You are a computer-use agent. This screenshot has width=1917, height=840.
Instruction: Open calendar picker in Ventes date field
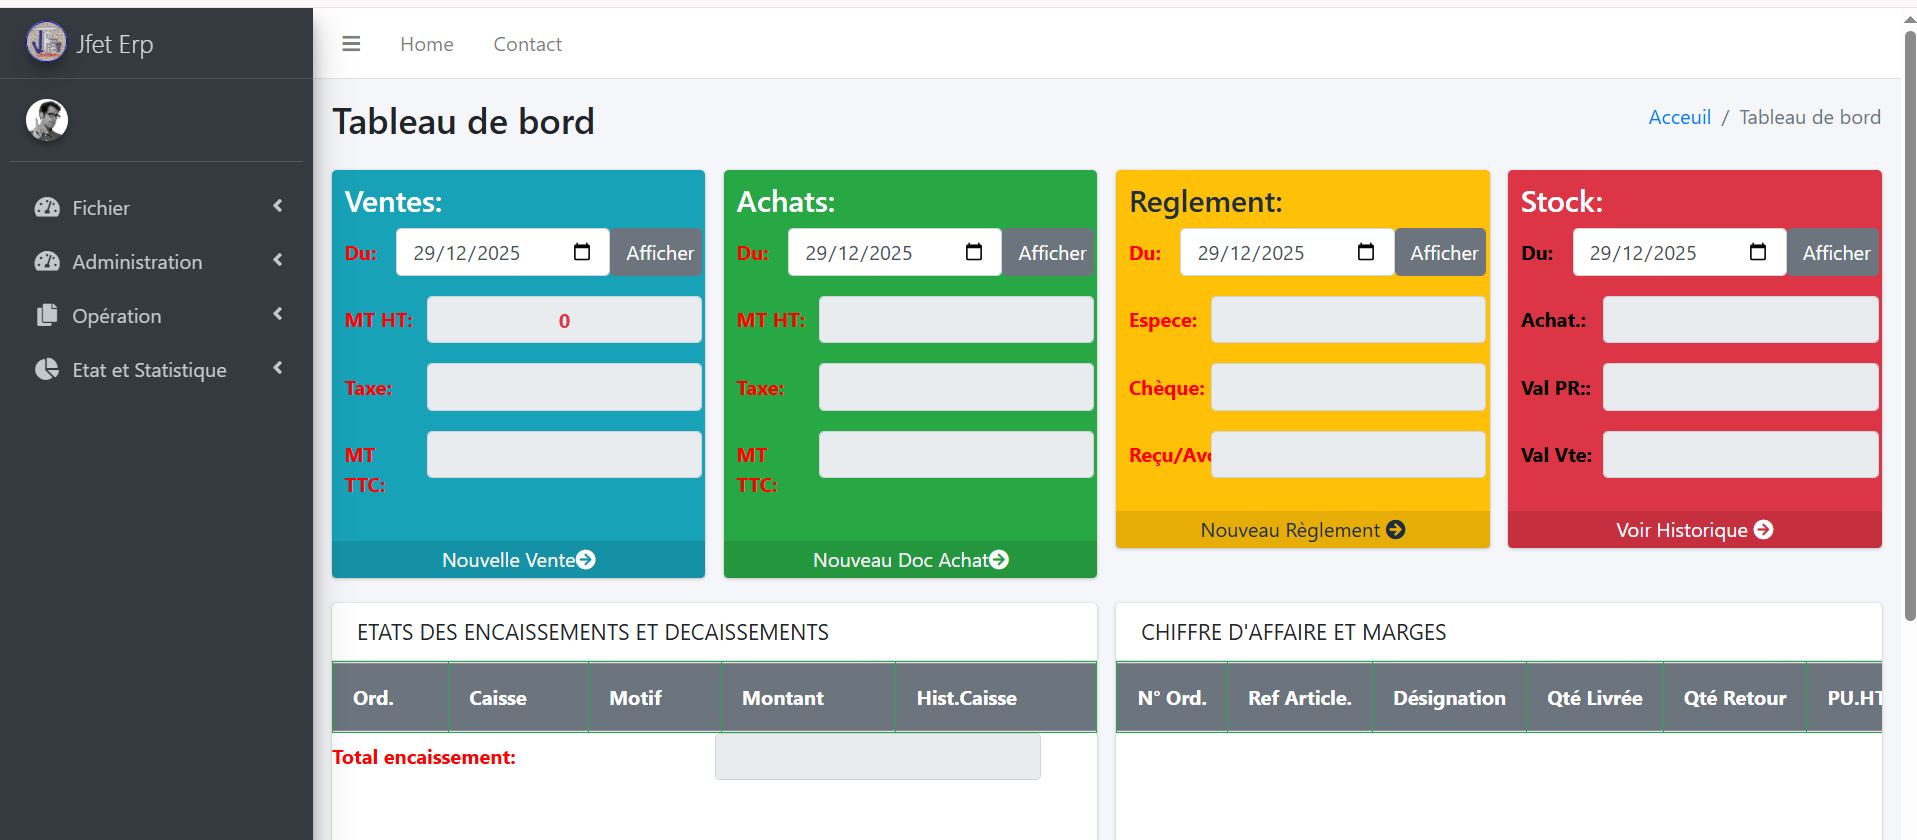coord(582,252)
